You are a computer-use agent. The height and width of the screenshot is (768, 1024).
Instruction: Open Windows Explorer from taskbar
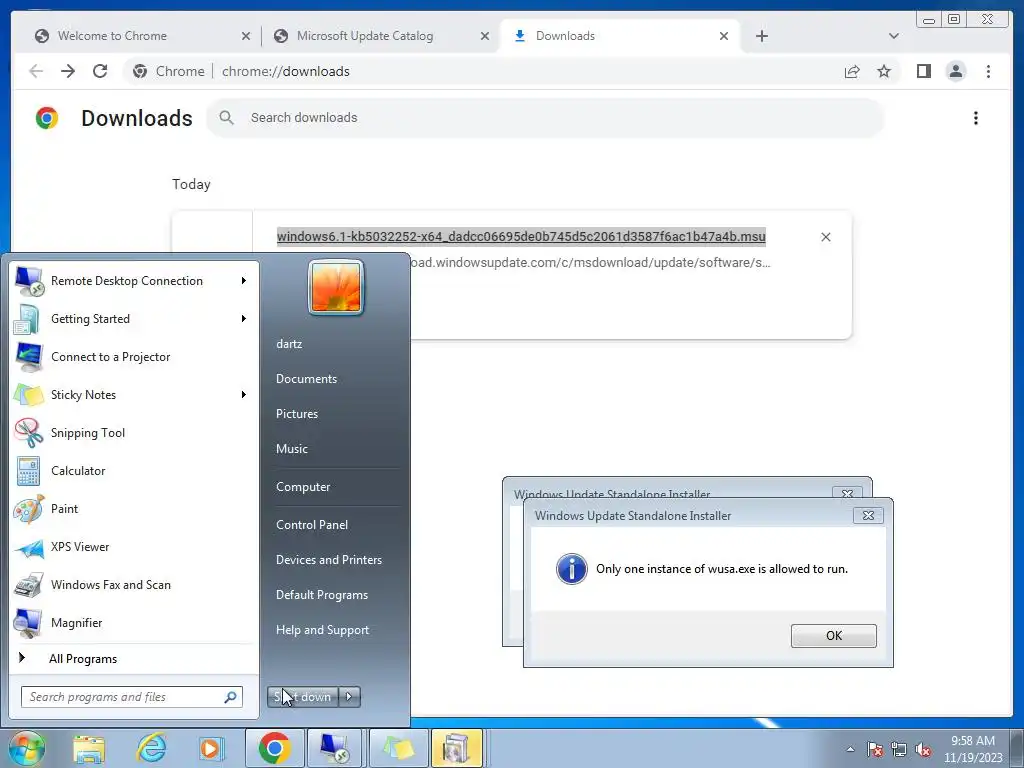(x=89, y=749)
